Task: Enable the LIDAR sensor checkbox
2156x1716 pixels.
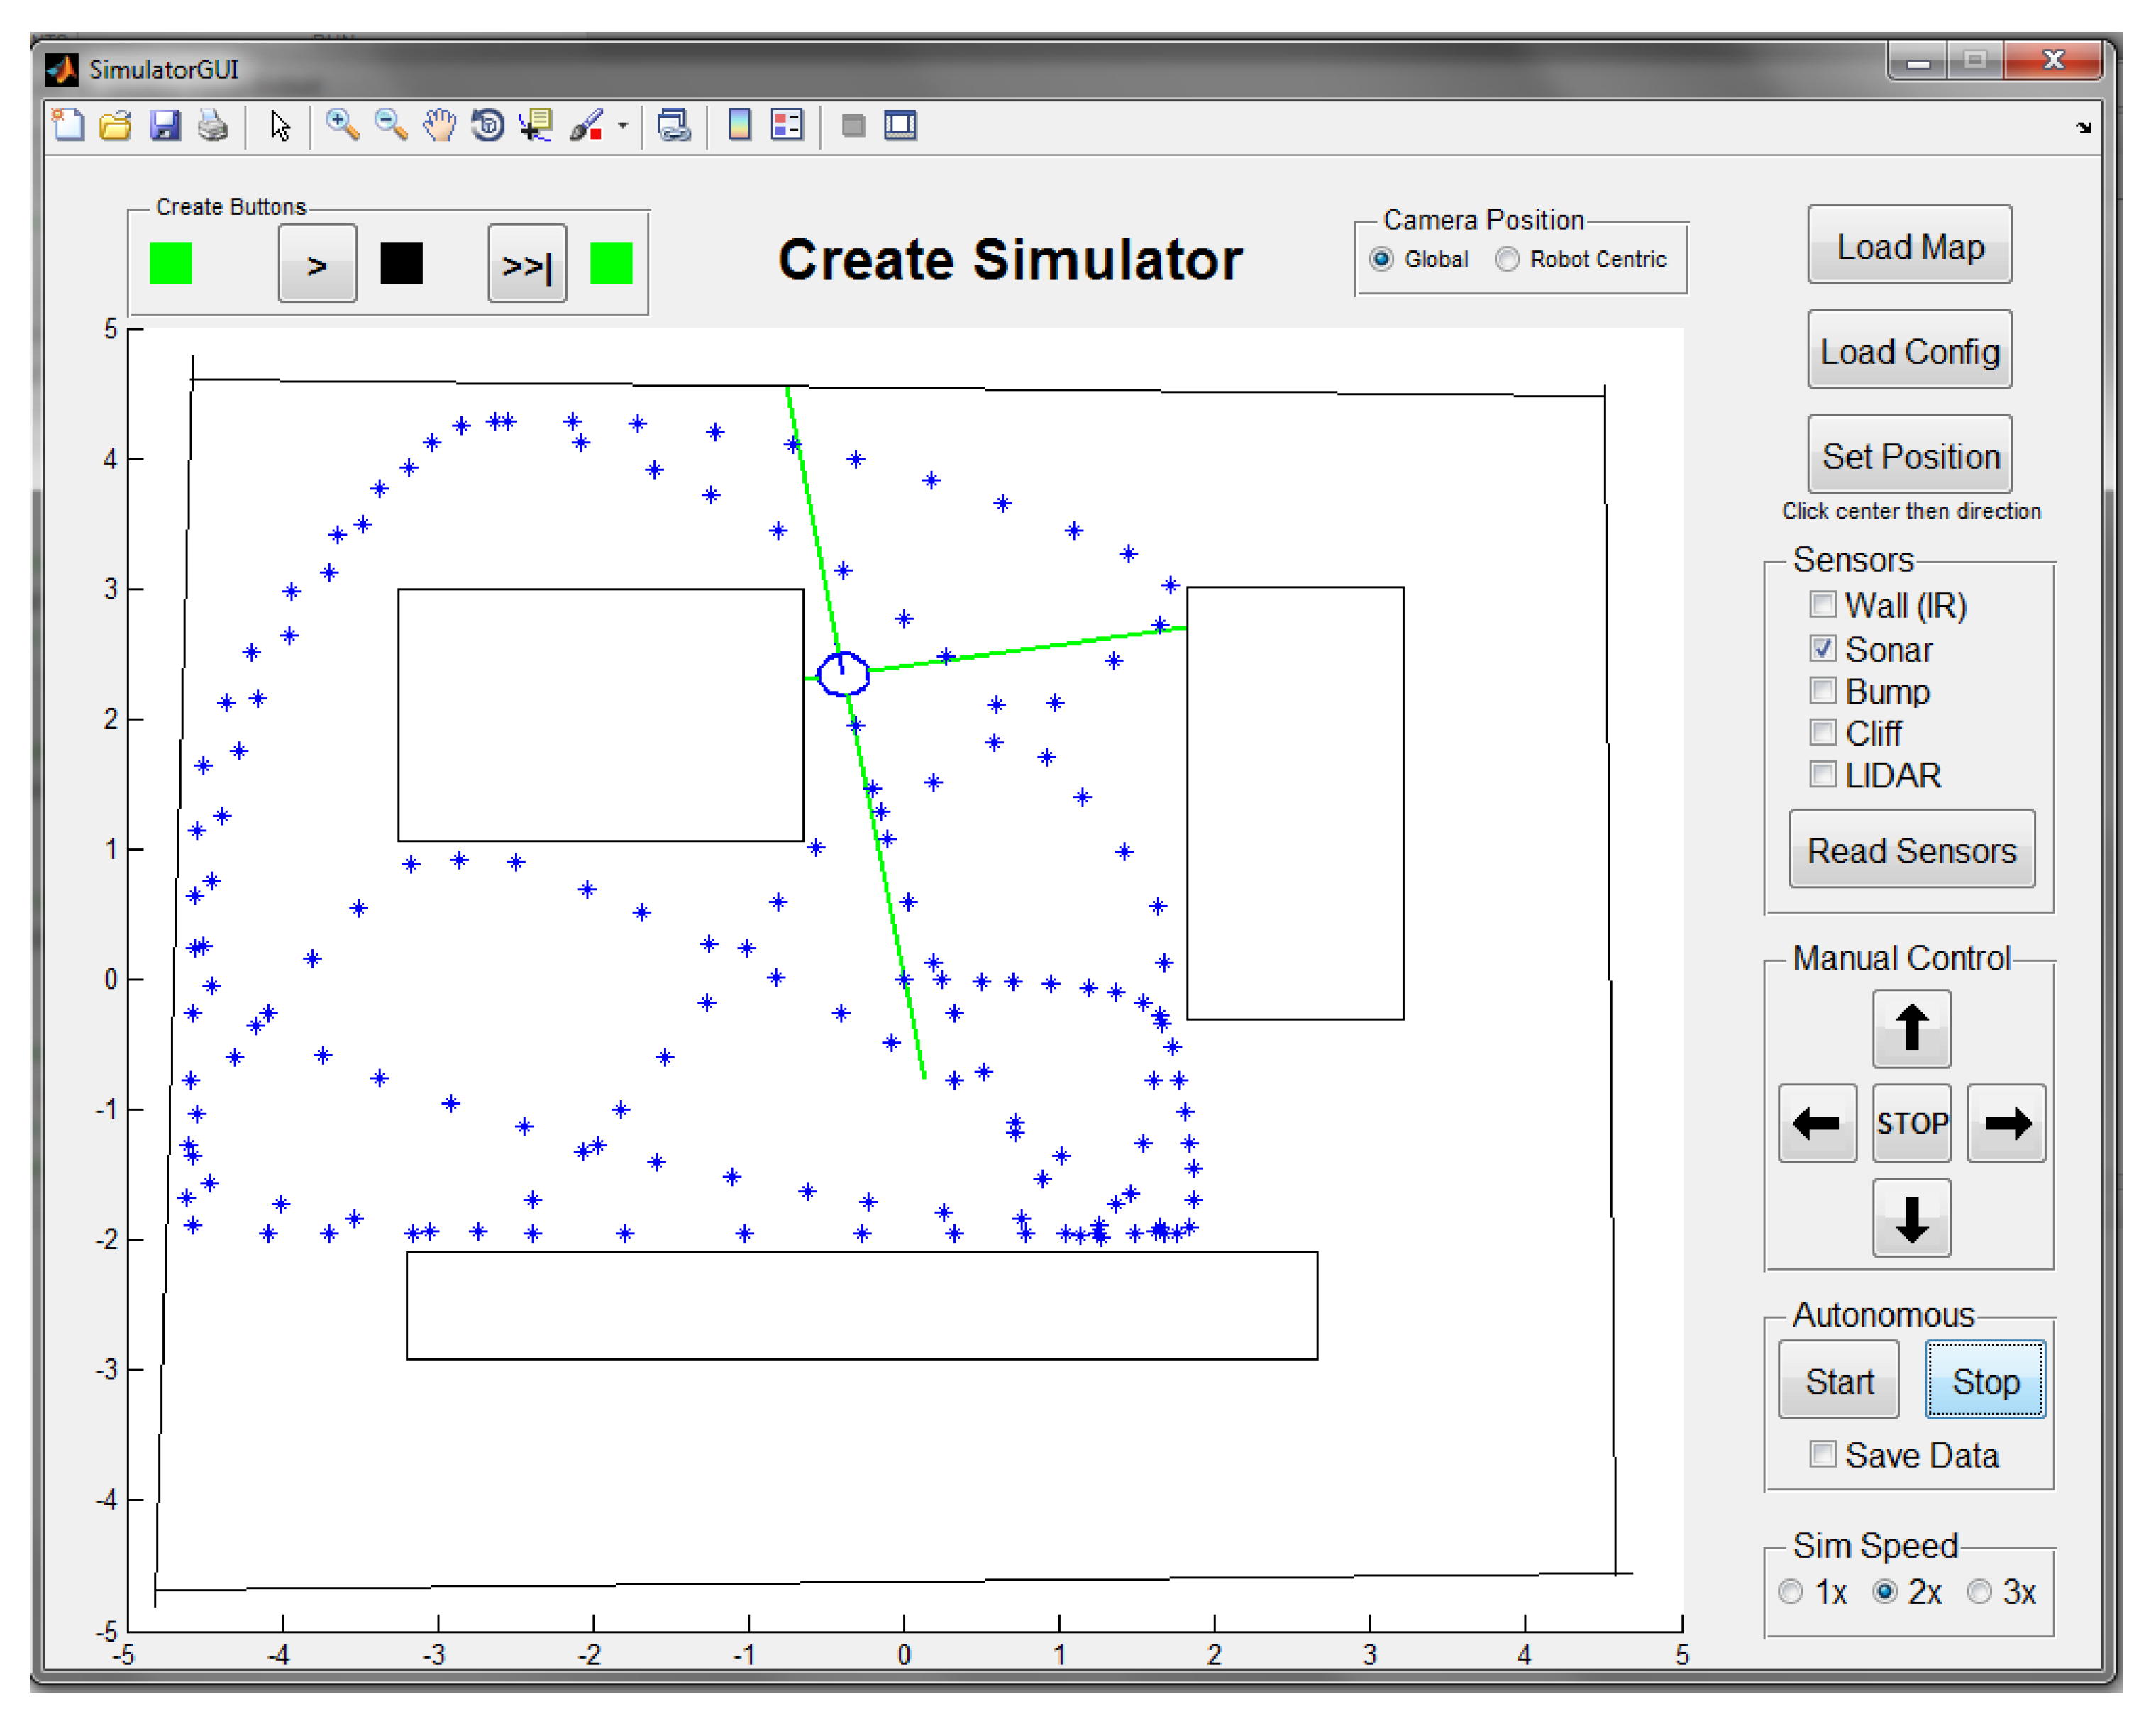Action: (x=1822, y=774)
